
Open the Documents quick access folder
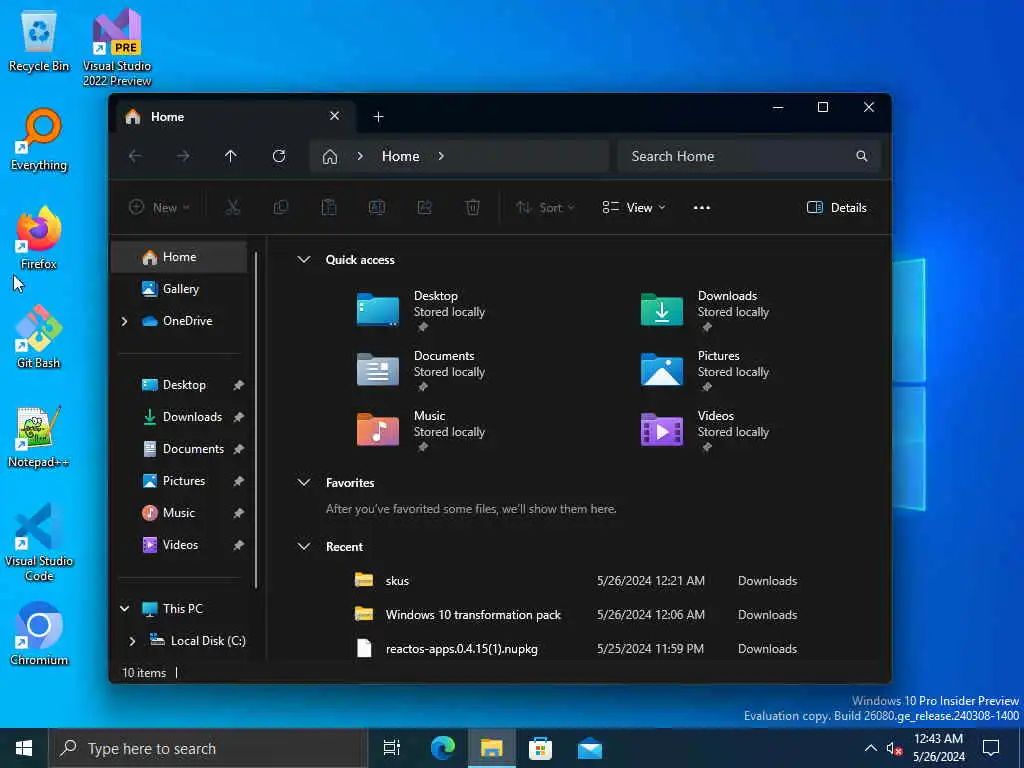[422, 369]
